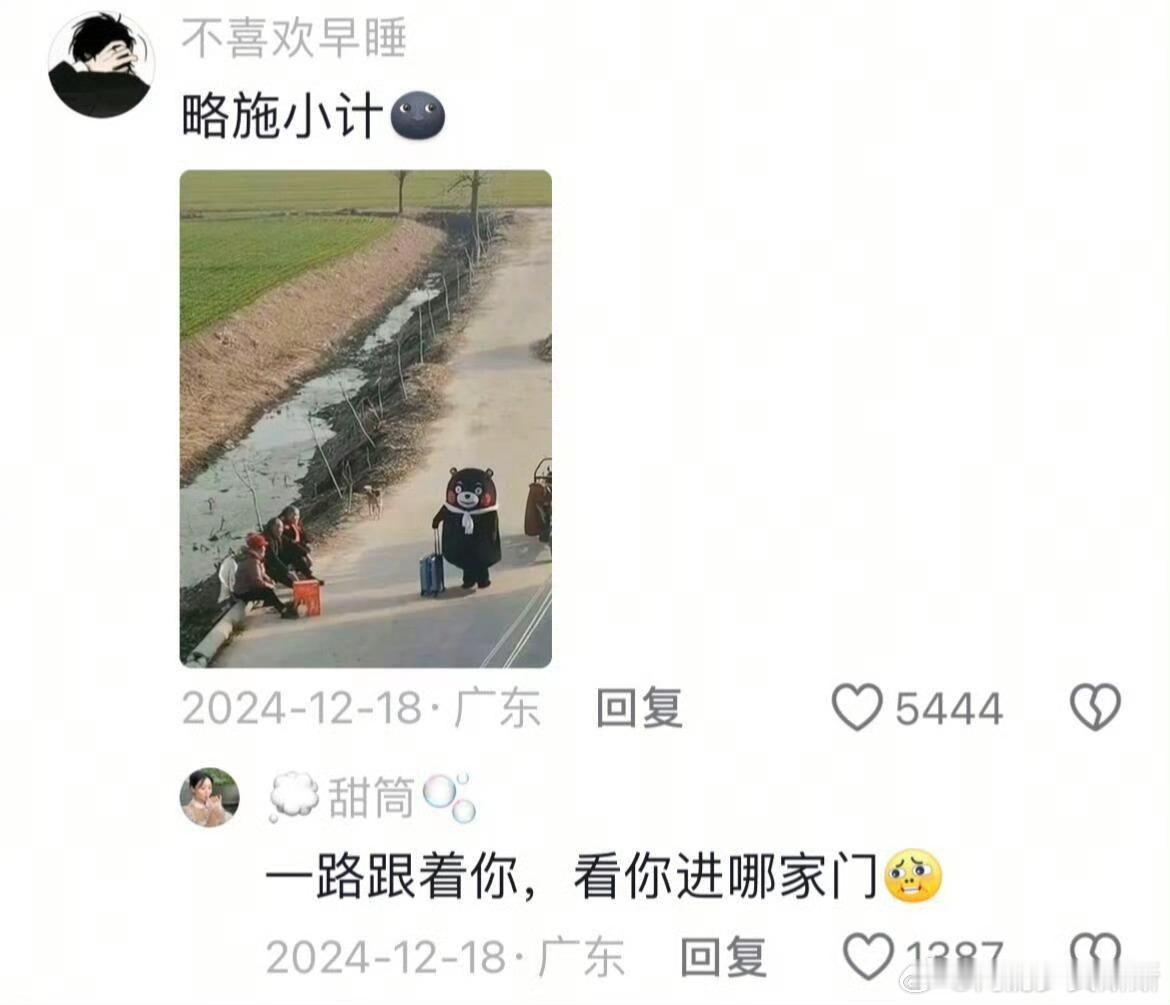
Task: Open the username 不喜欢早睡
Action: coord(294,38)
